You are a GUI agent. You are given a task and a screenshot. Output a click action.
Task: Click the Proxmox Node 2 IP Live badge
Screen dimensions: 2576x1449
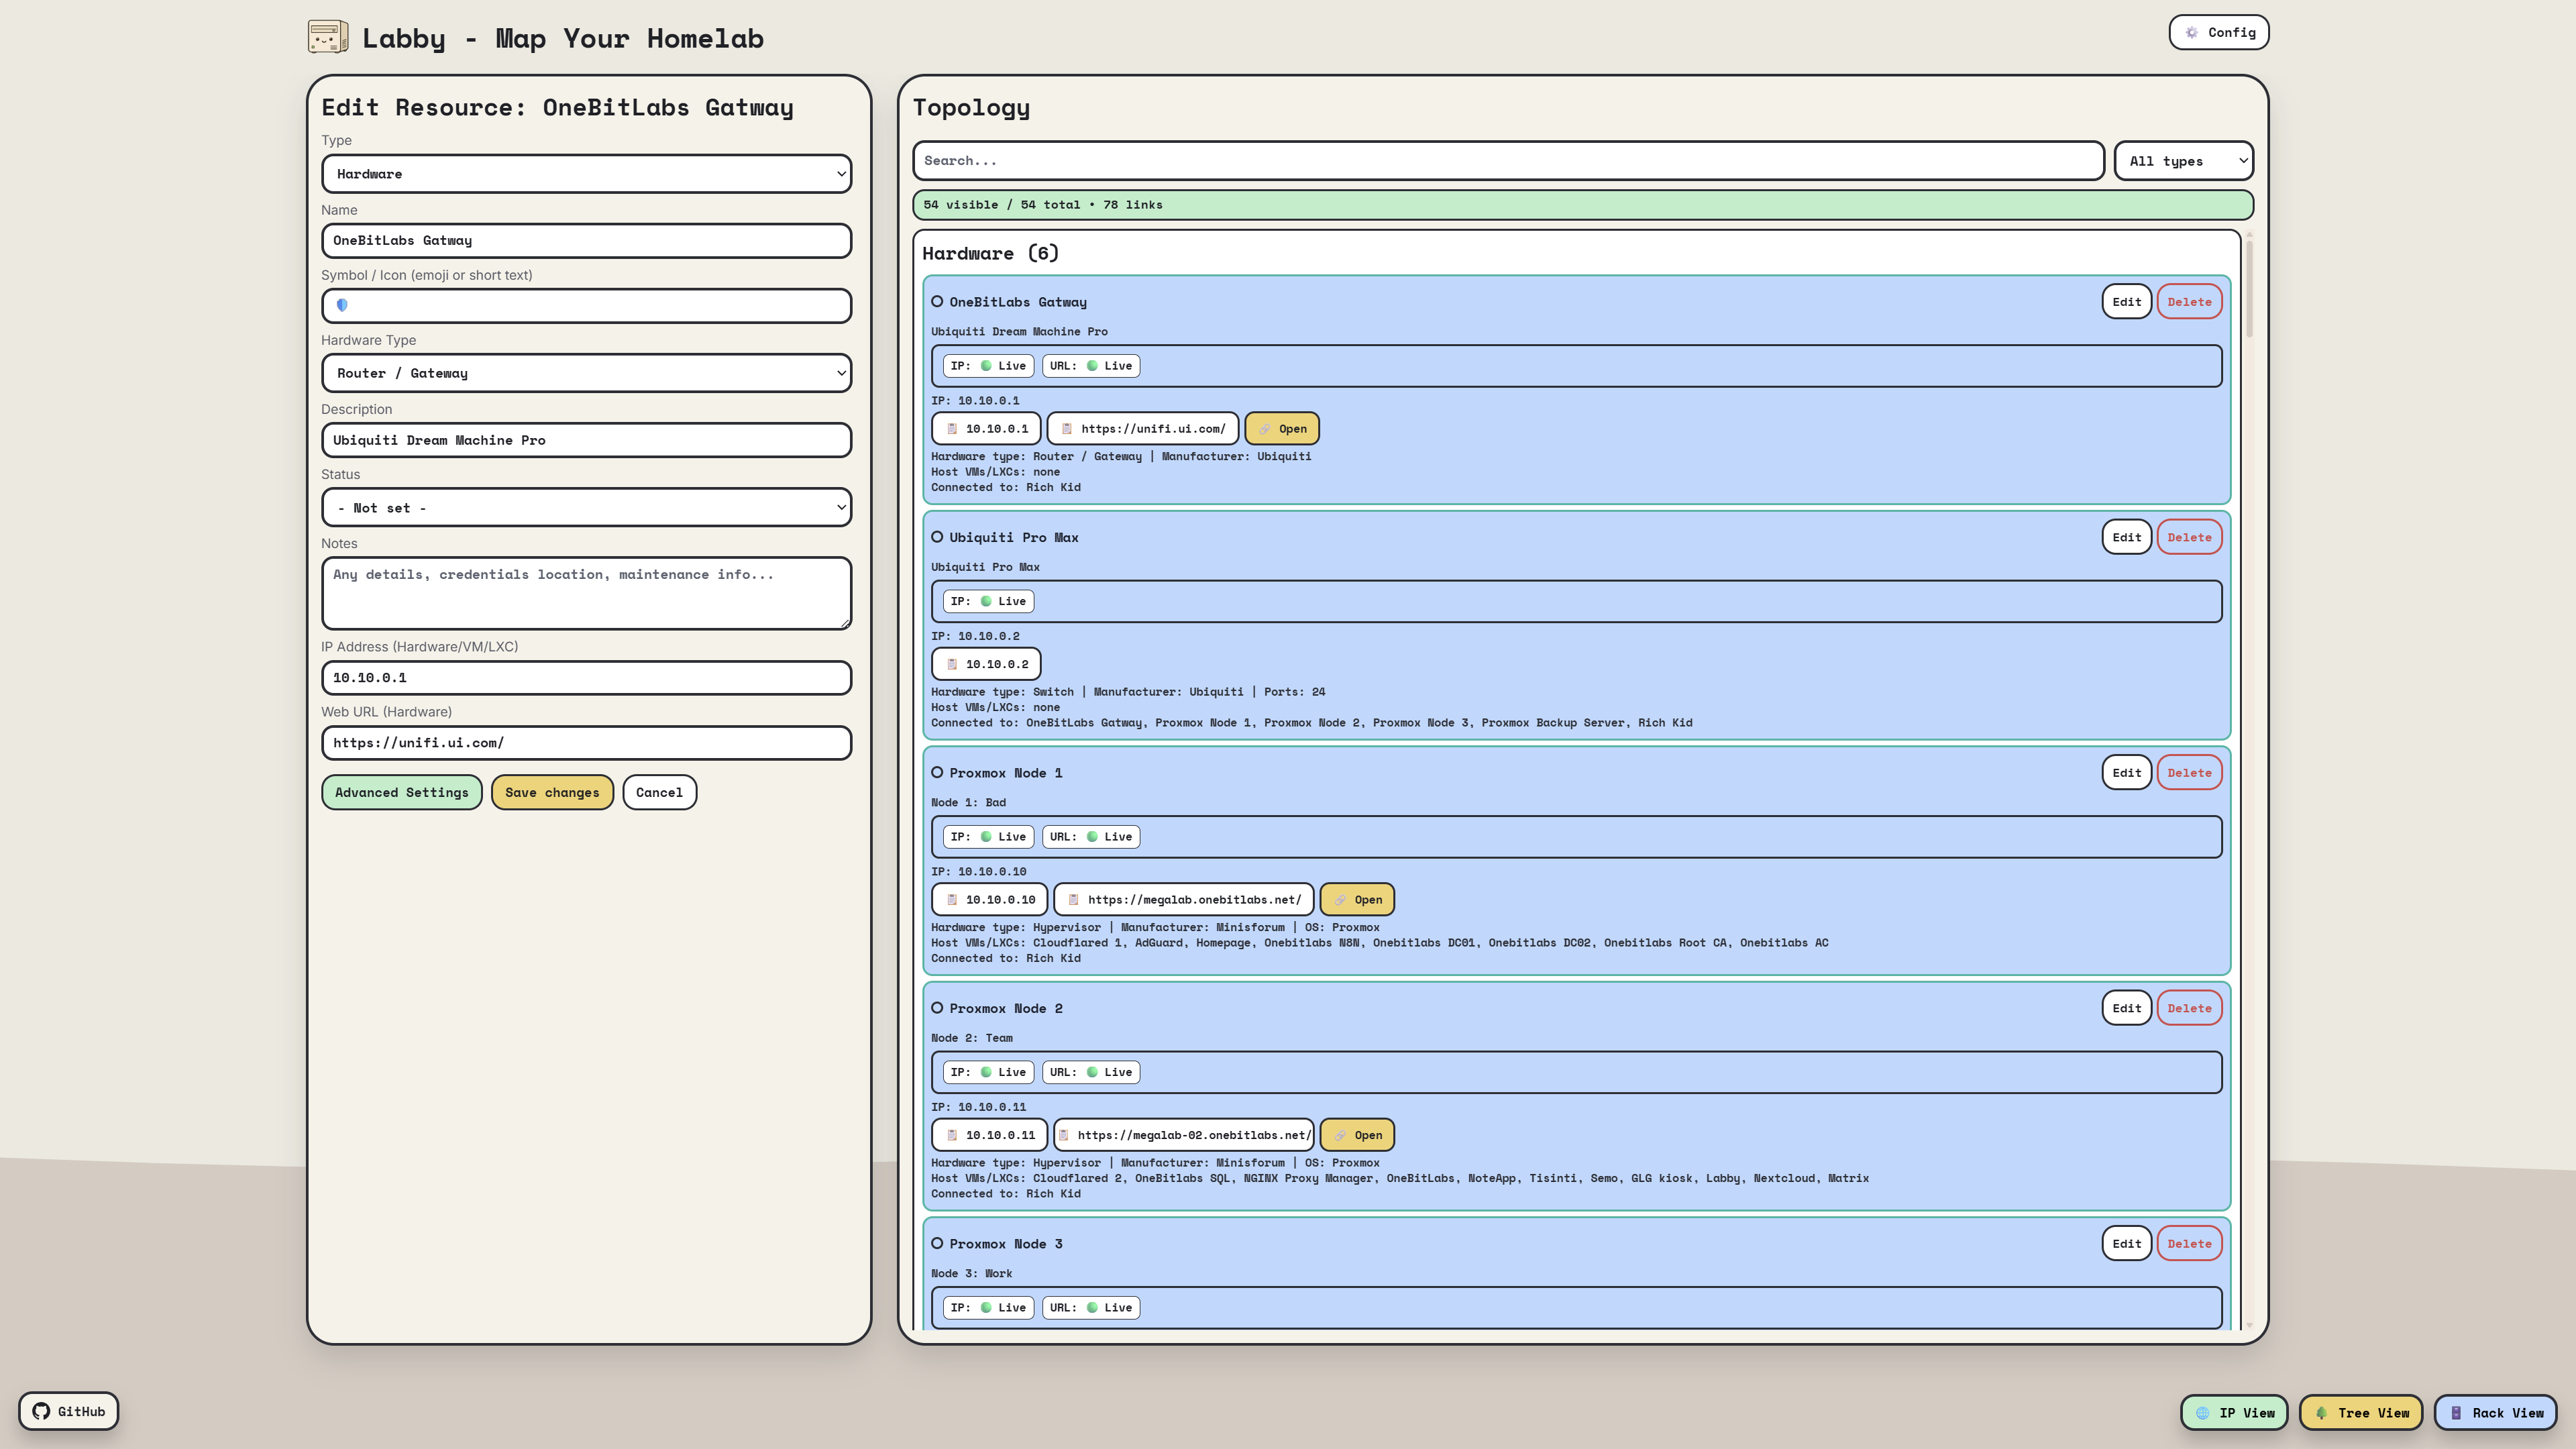click(988, 1072)
